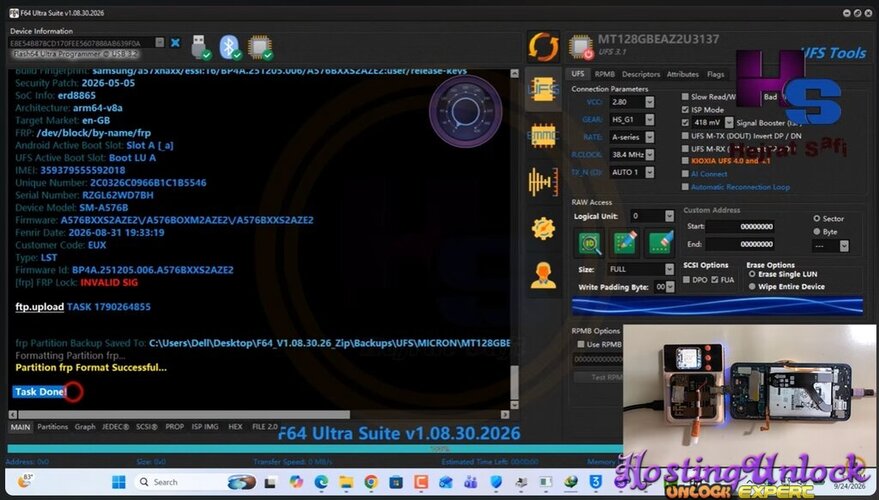Click the chip status icon in Device Information
Image resolution: width=879 pixels, height=500 pixels.
coord(260,48)
